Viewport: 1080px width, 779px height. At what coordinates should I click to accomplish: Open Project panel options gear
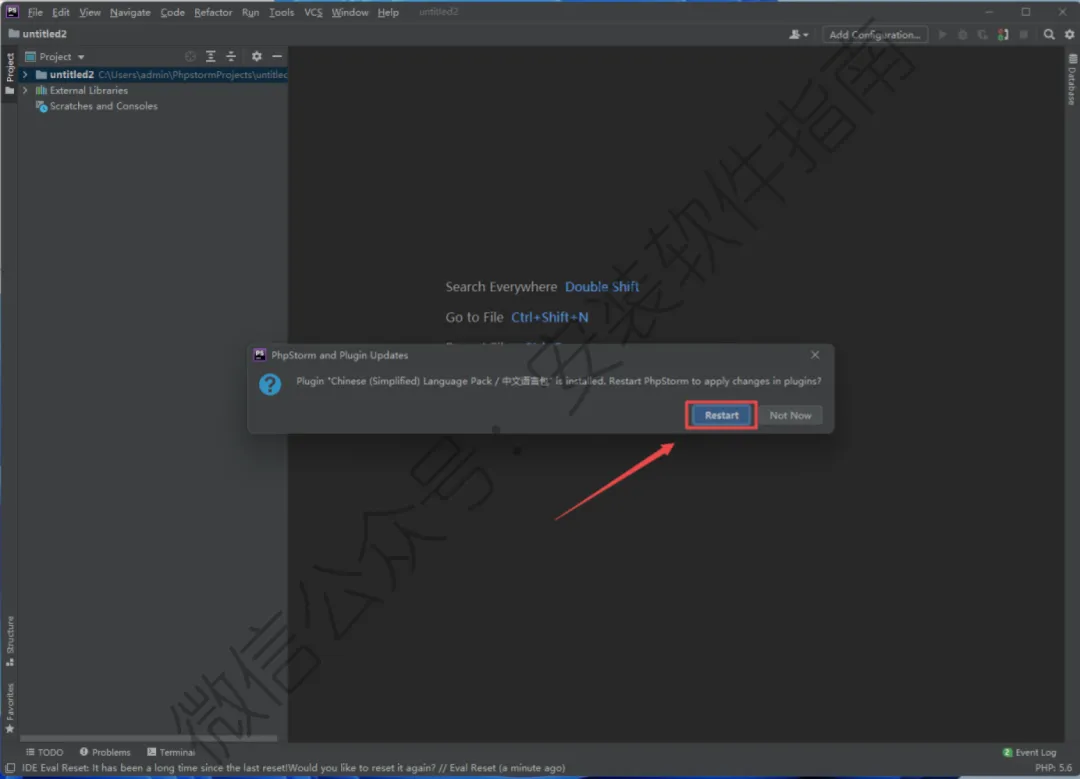256,56
